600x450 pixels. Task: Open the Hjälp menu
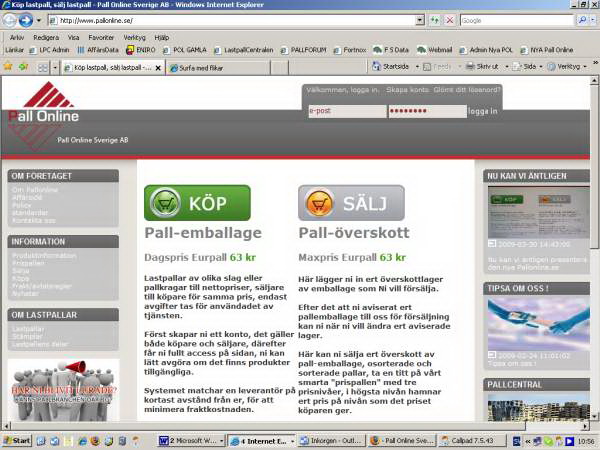pos(161,38)
